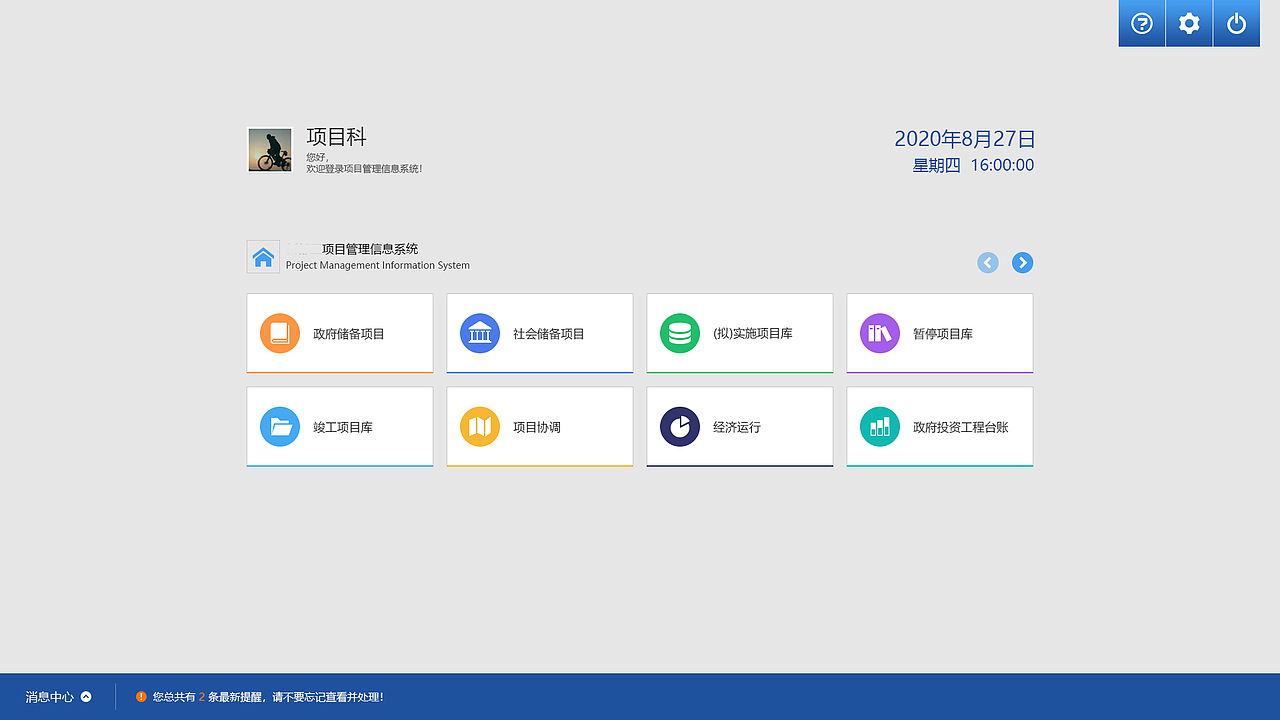Click the blue folder icon for 竣工项目库
1280x720 pixels.
(280, 427)
